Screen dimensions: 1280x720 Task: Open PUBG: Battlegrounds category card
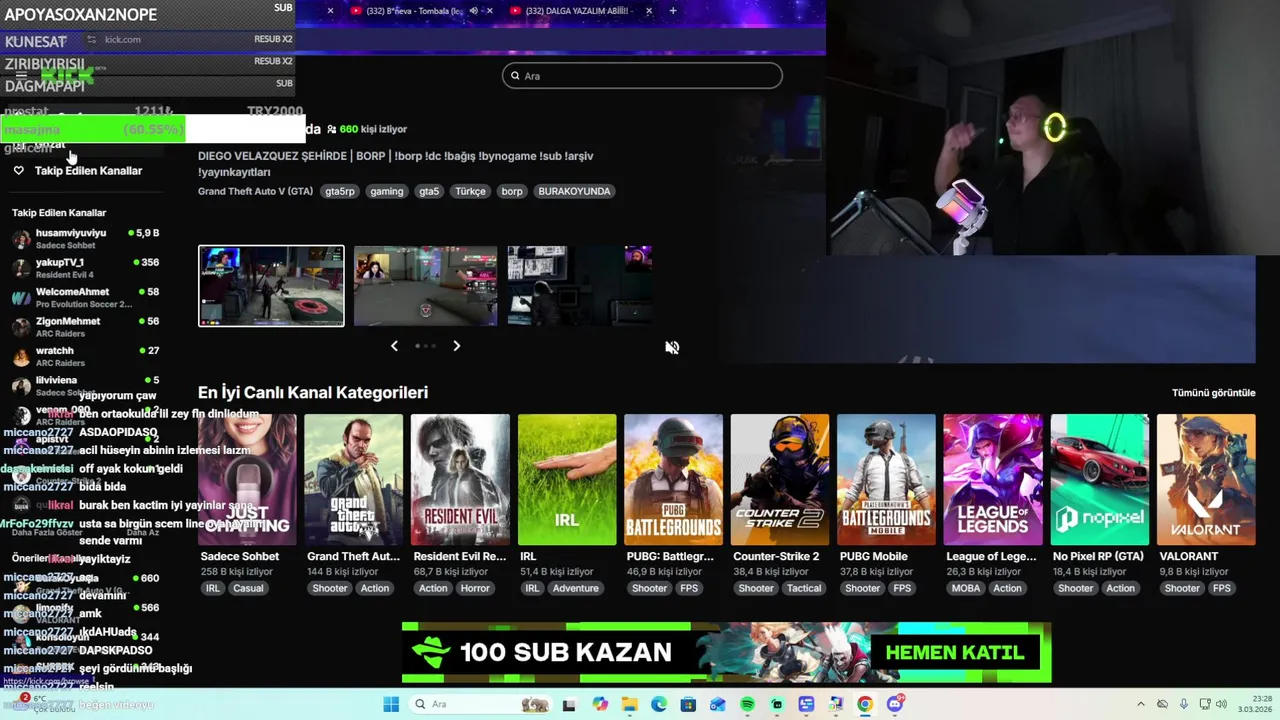(x=673, y=480)
